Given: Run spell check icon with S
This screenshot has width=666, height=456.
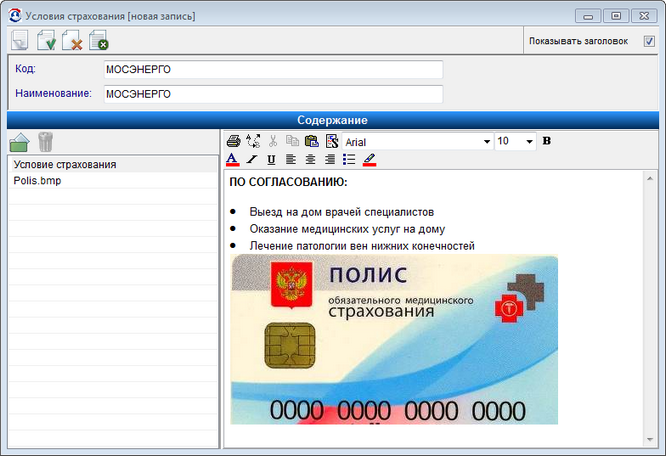Looking at the screenshot, I should tap(332, 141).
